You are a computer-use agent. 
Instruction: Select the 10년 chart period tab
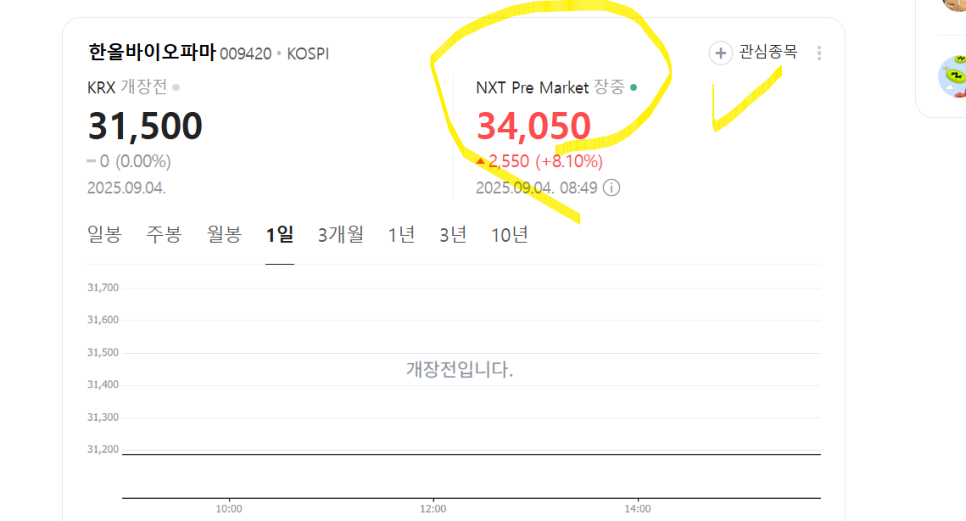pos(509,235)
